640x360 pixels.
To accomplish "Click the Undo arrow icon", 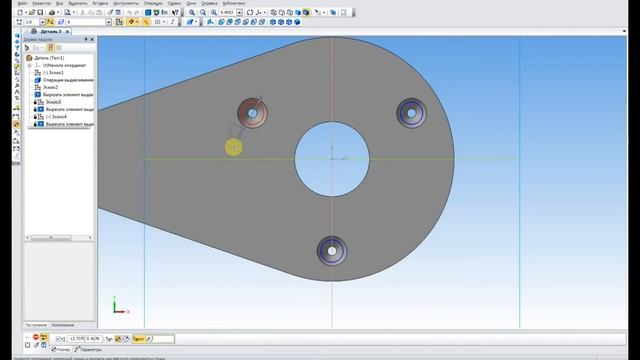I will 129,13.
